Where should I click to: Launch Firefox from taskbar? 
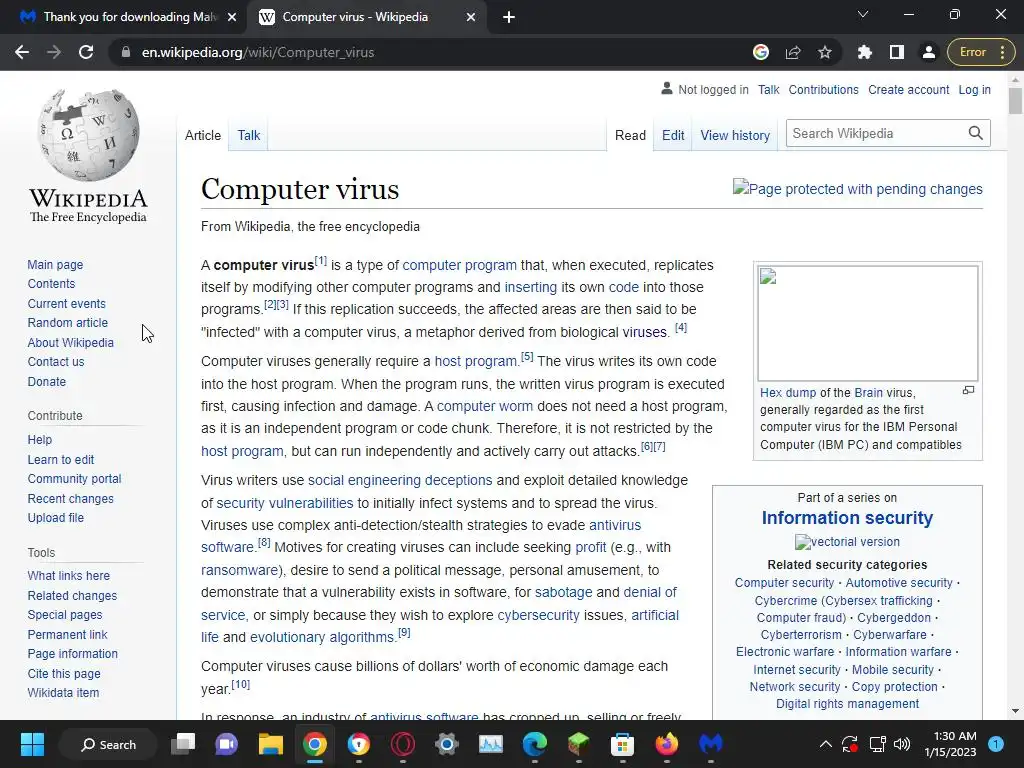(x=667, y=744)
